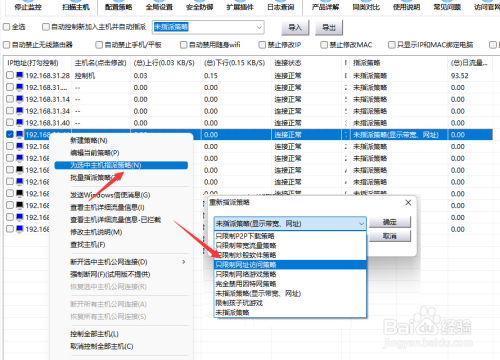Click the computer icon beside 192.168.31.14

tap(20, 99)
